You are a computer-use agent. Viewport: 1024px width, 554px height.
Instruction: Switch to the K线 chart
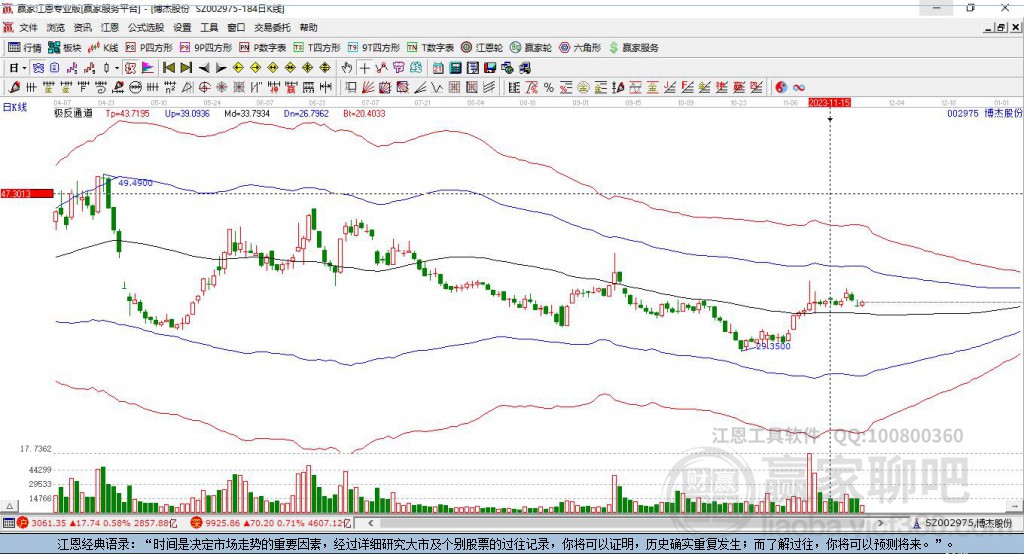click(x=103, y=48)
